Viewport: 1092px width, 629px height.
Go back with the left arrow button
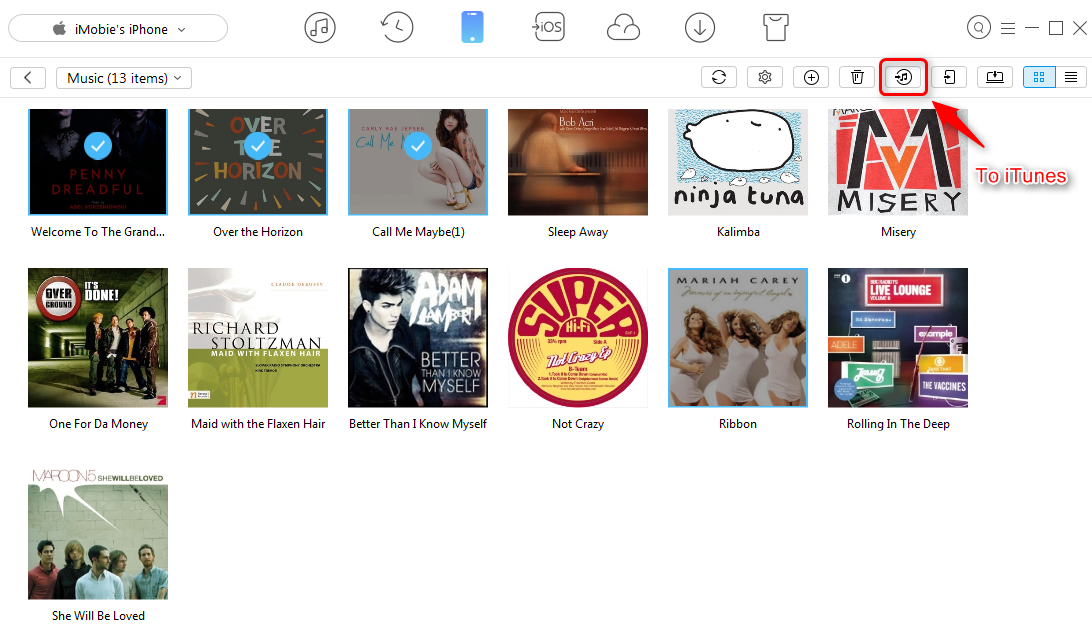[x=28, y=77]
